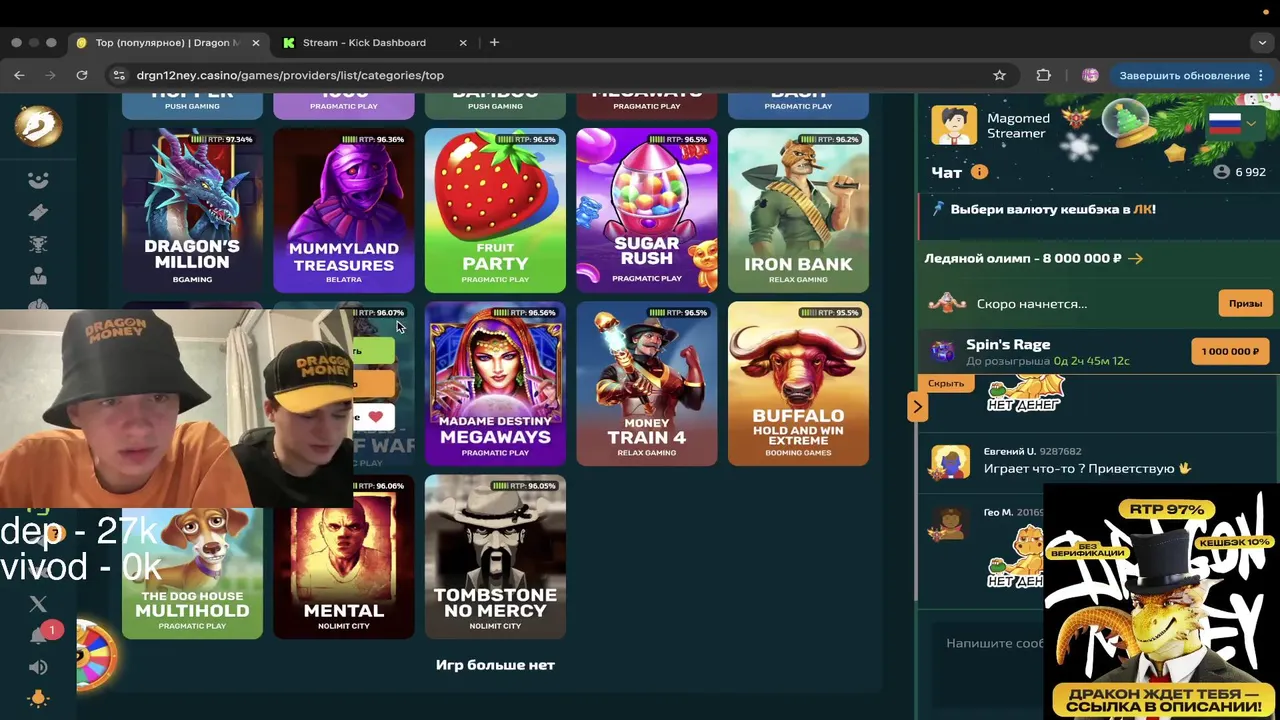
Task: Bookmark this page with star icon
Action: tap(999, 75)
